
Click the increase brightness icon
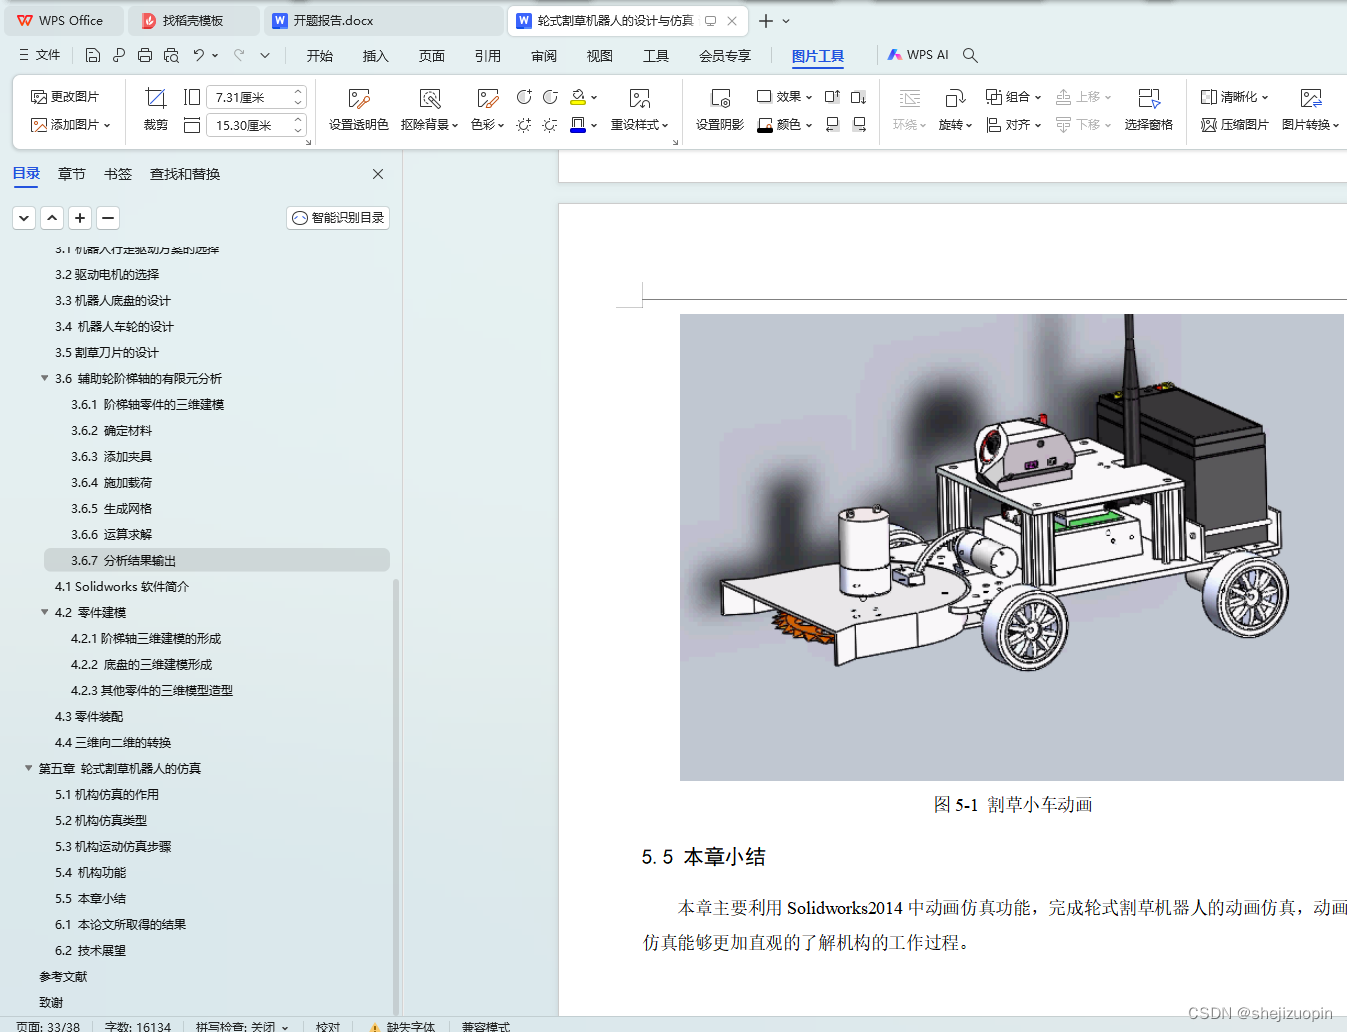pyautogui.click(x=524, y=125)
